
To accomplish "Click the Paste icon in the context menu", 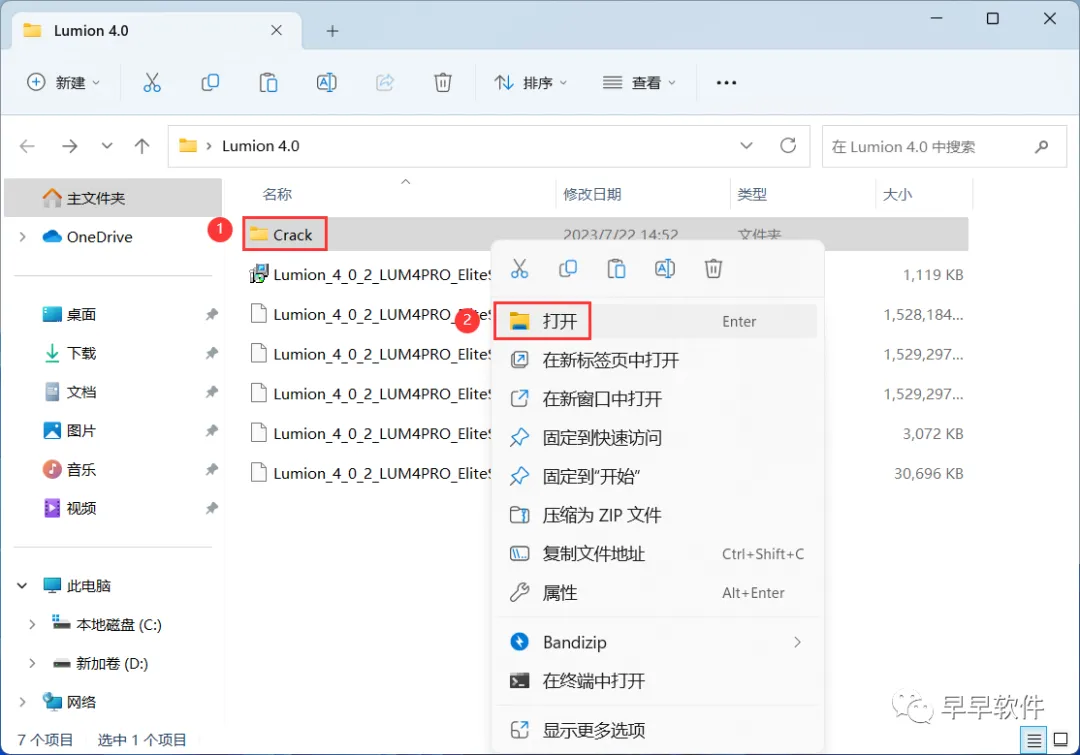I will click(x=616, y=269).
